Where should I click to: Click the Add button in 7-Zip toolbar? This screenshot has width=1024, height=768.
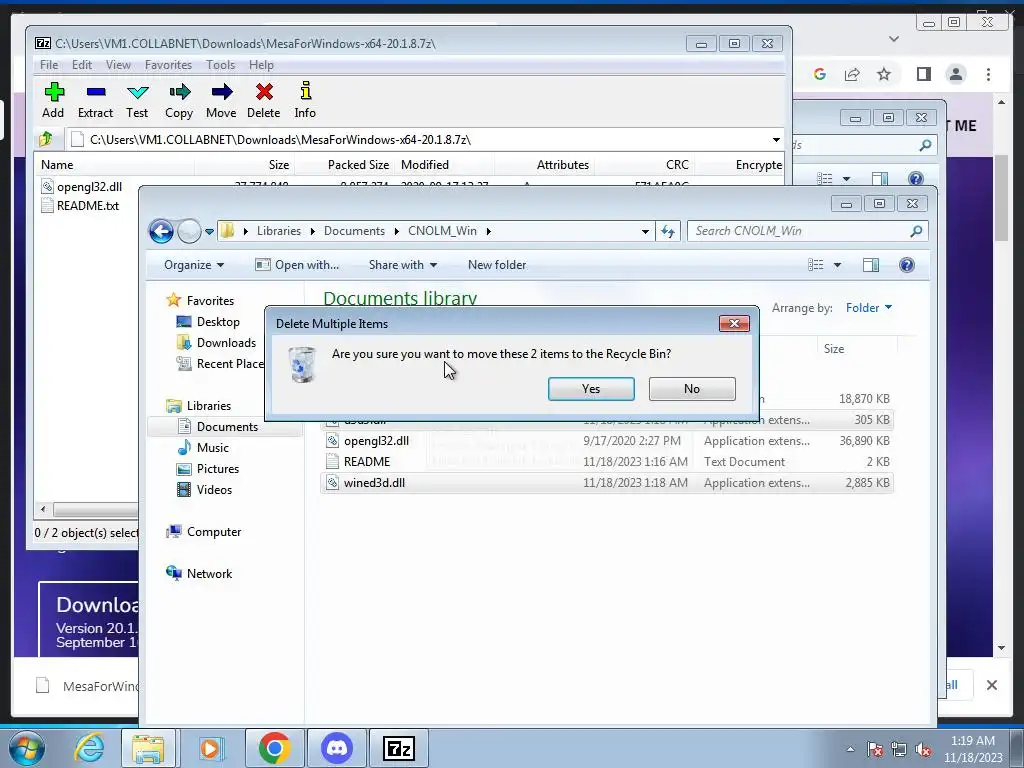tap(54, 100)
